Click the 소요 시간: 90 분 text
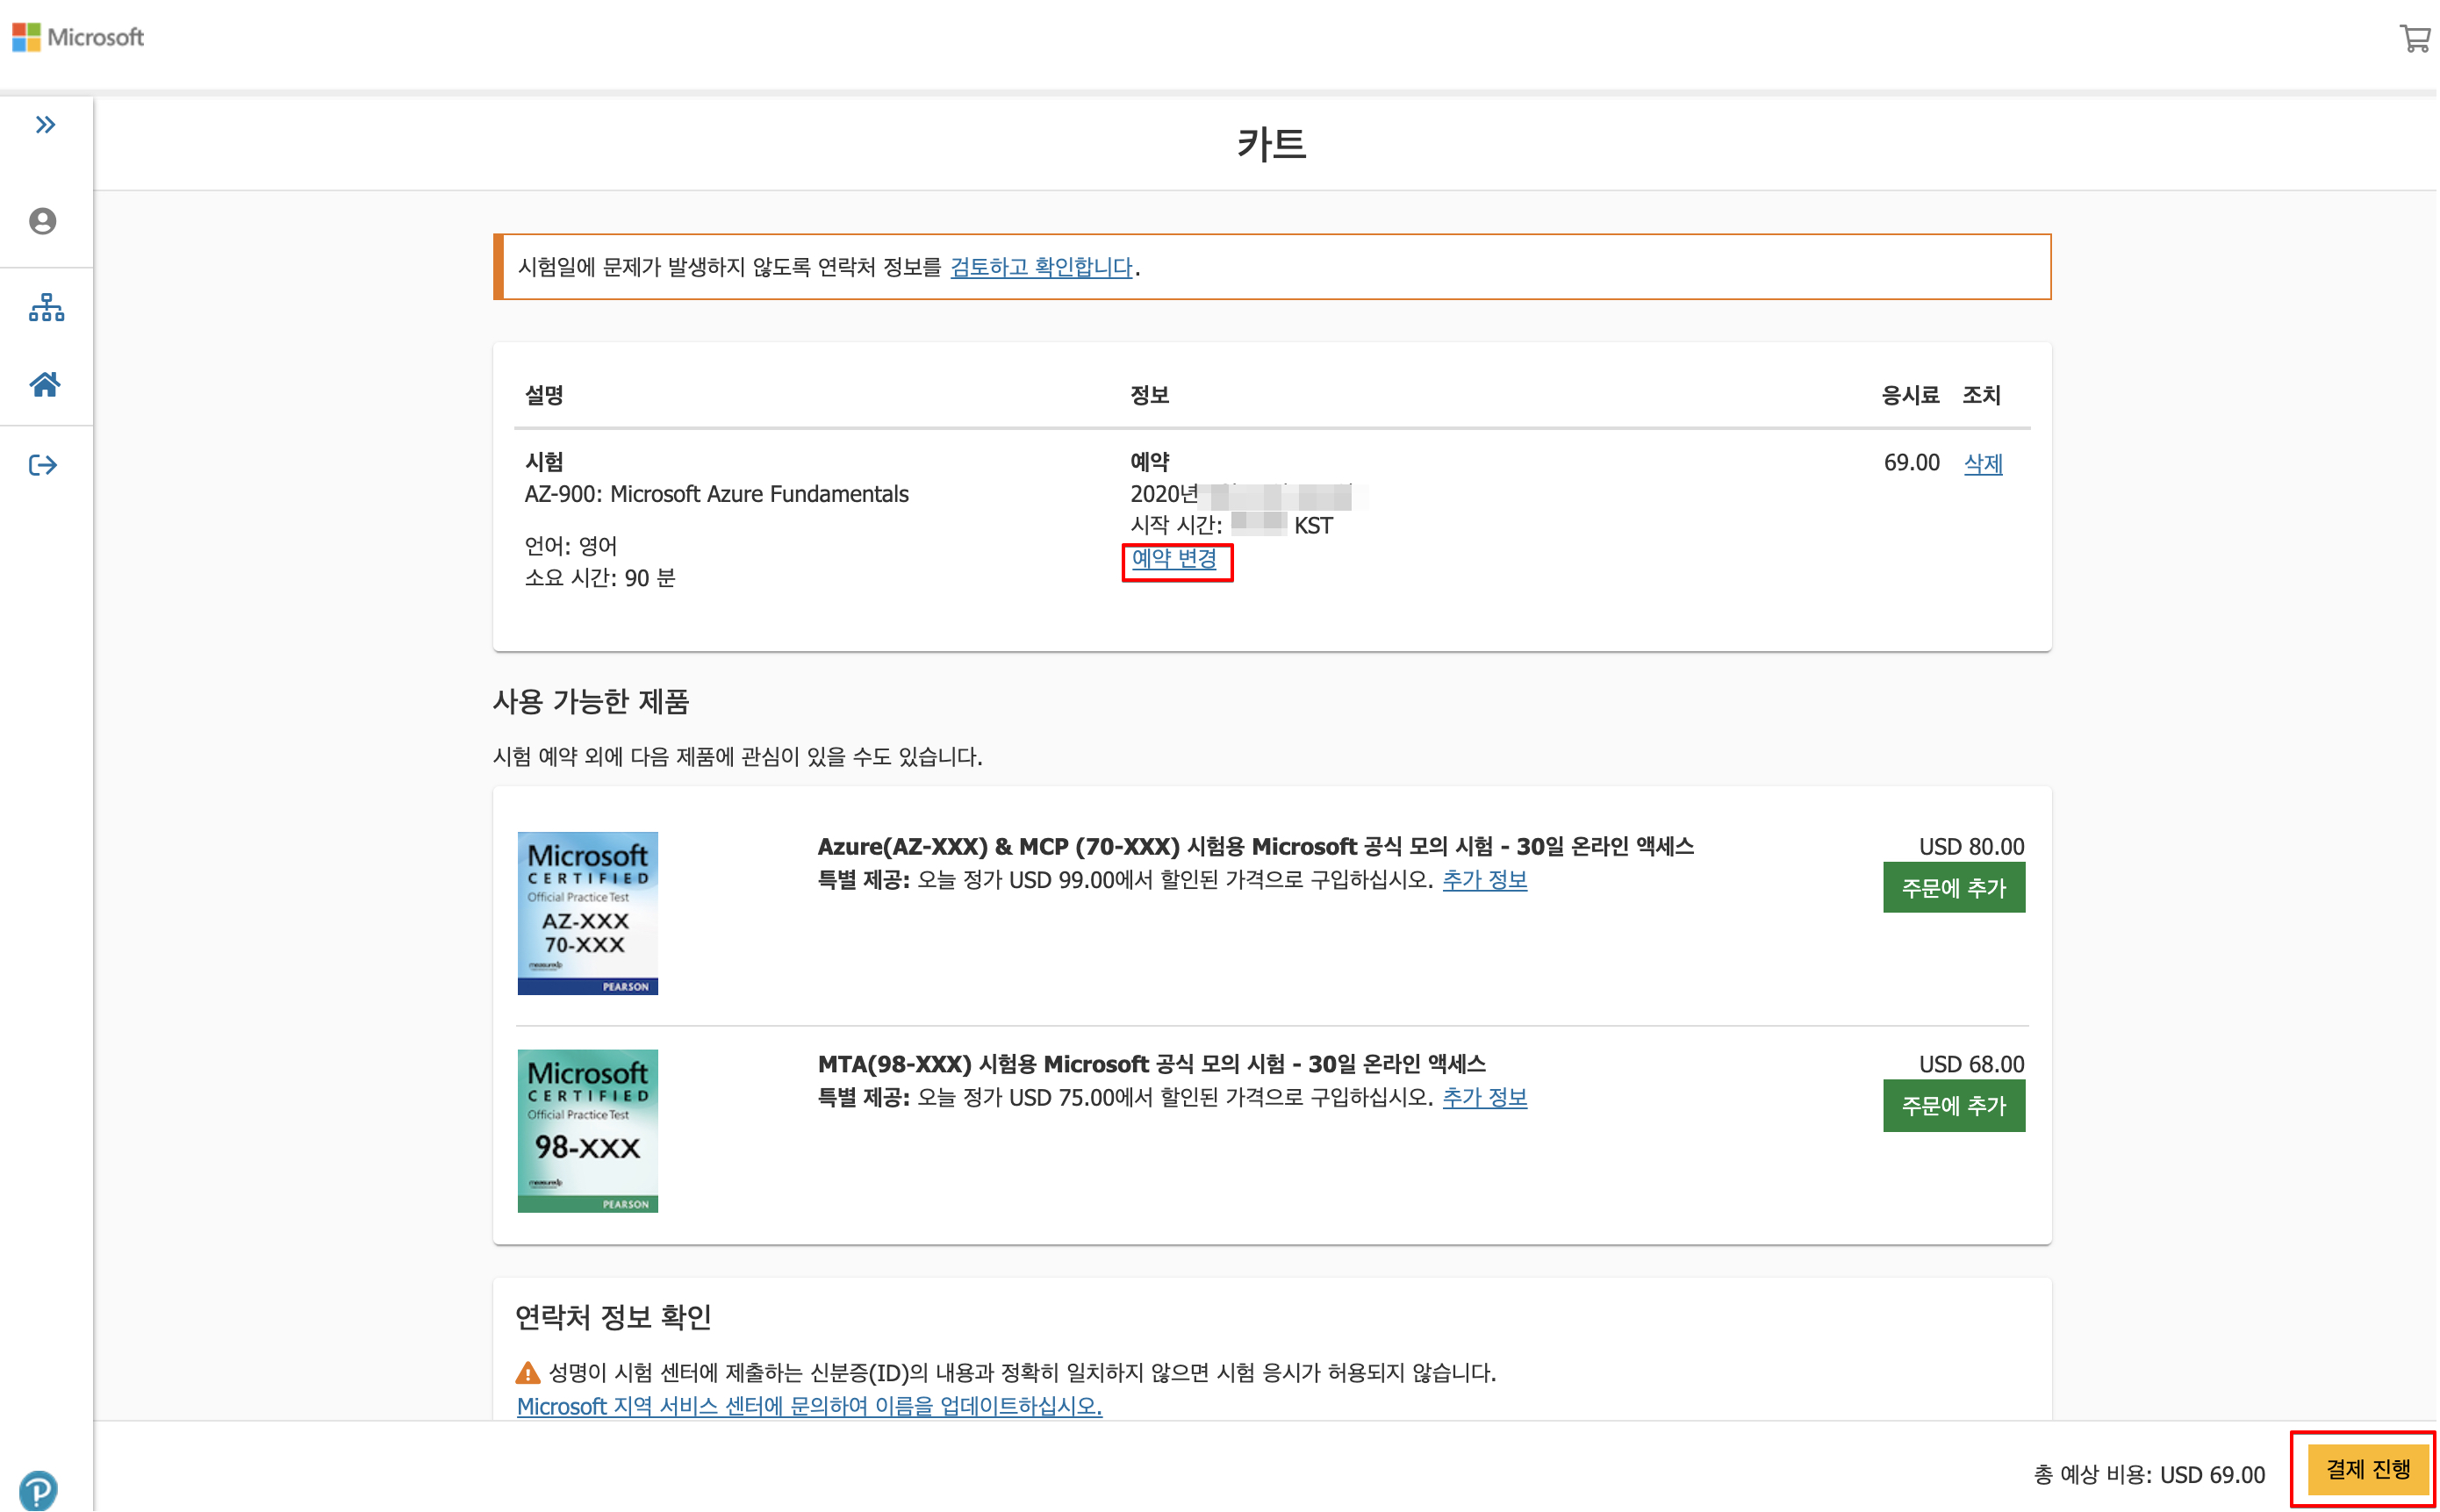This screenshot has height=1512, width=2440. point(600,579)
